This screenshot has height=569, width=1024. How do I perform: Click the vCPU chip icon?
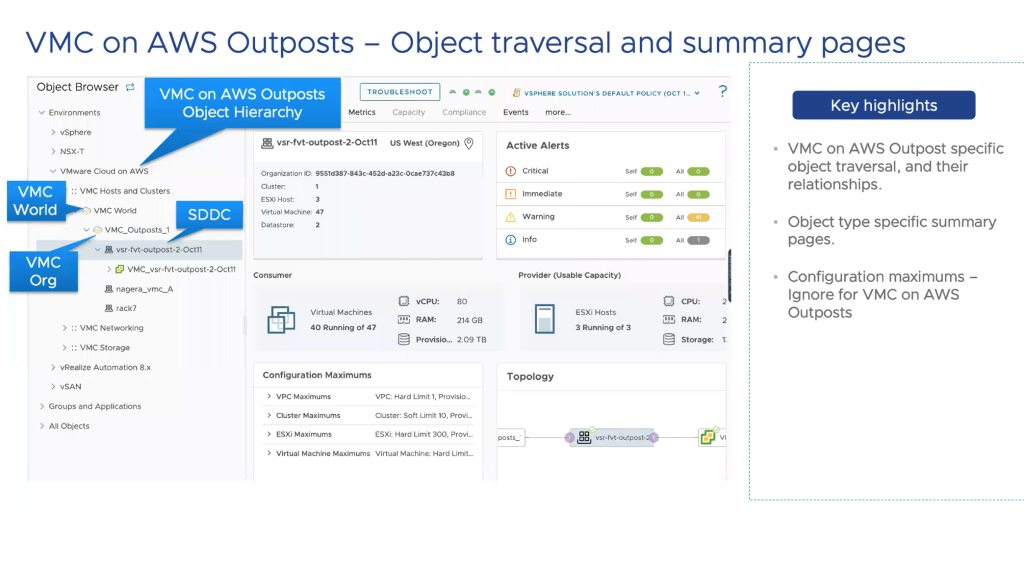[x=404, y=301]
